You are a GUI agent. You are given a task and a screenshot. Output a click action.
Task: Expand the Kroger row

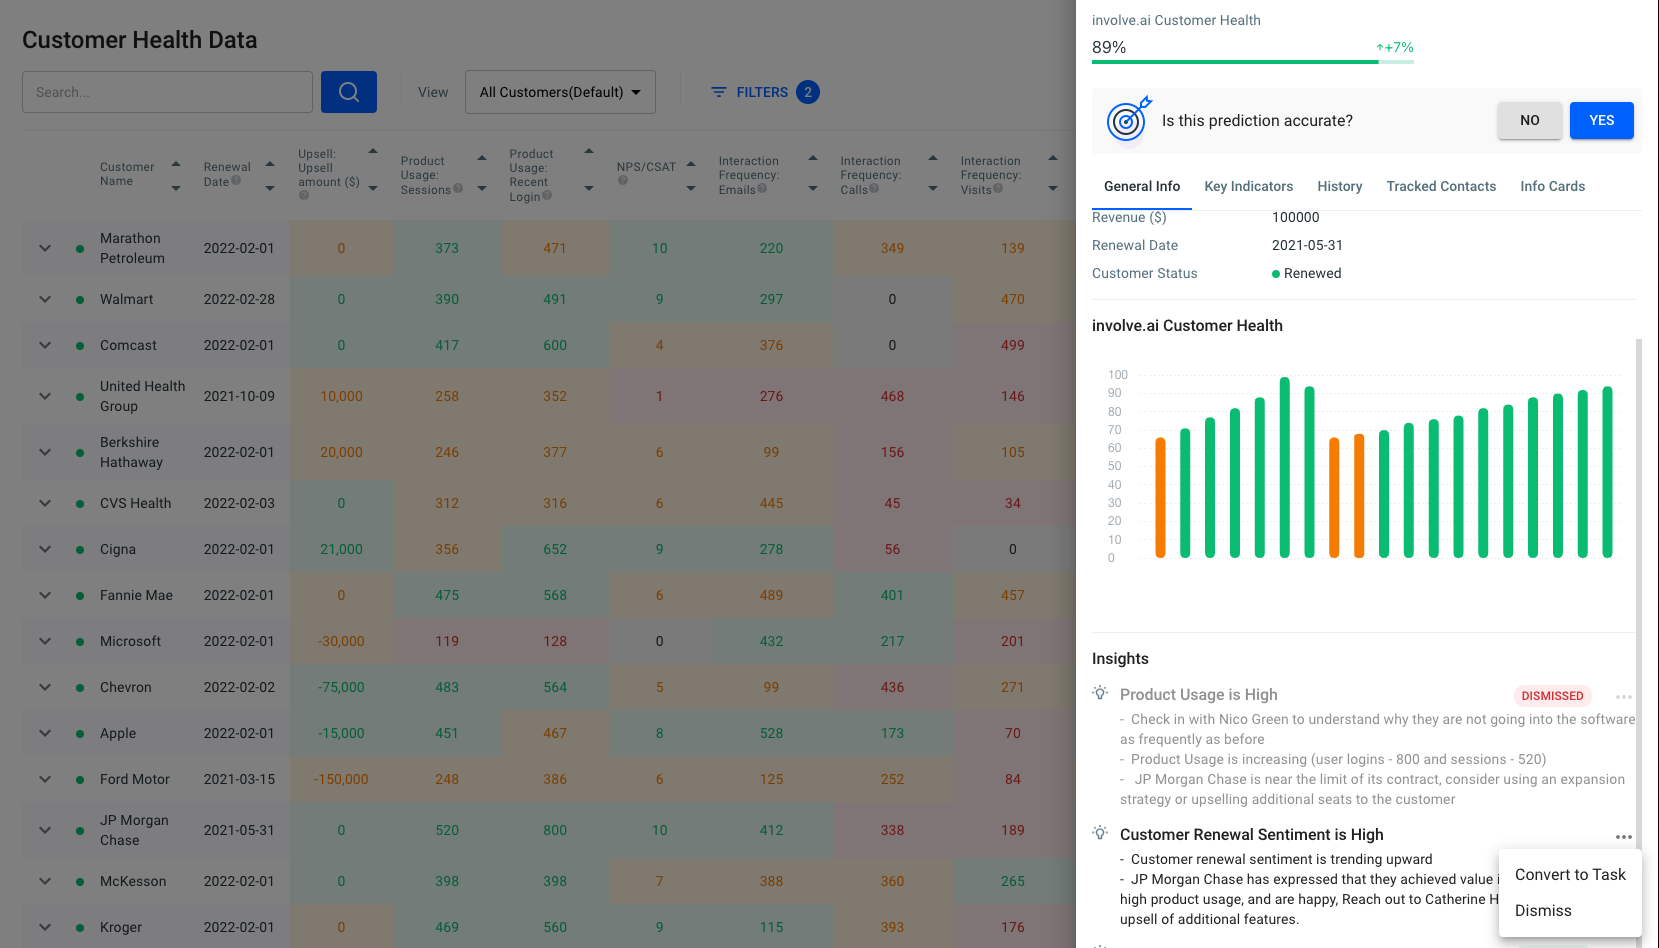click(45, 927)
